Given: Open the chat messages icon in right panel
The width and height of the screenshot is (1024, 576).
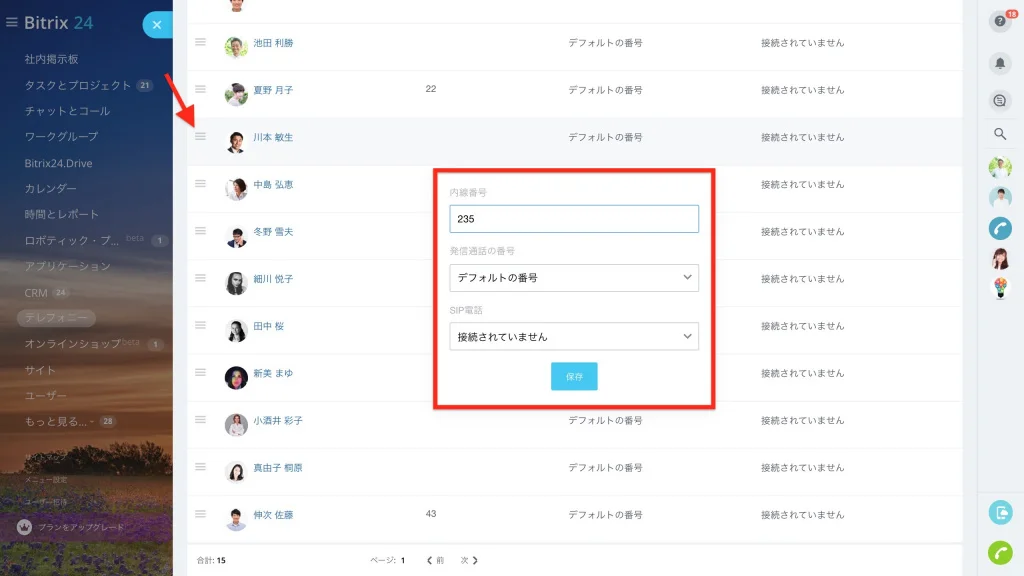Looking at the screenshot, I should [x=1000, y=101].
